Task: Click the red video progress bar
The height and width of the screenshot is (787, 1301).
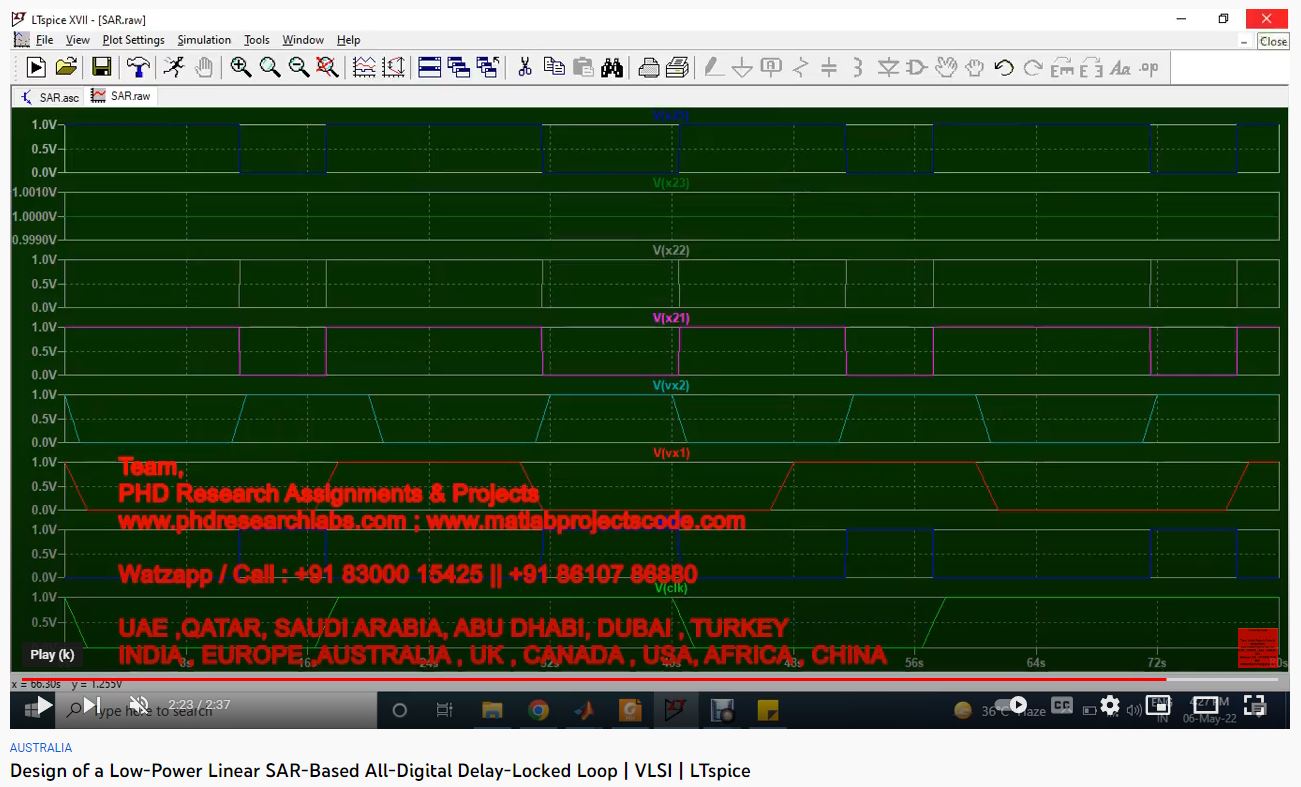Action: (x=600, y=679)
